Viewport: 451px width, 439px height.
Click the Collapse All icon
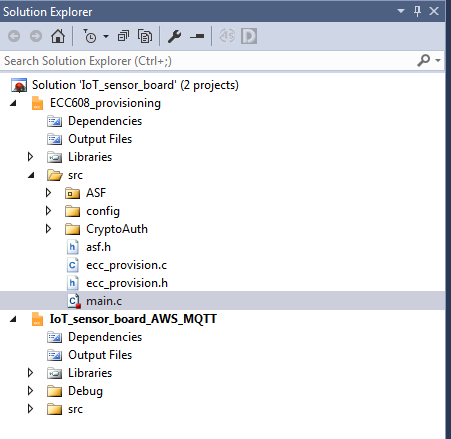point(123,36)
